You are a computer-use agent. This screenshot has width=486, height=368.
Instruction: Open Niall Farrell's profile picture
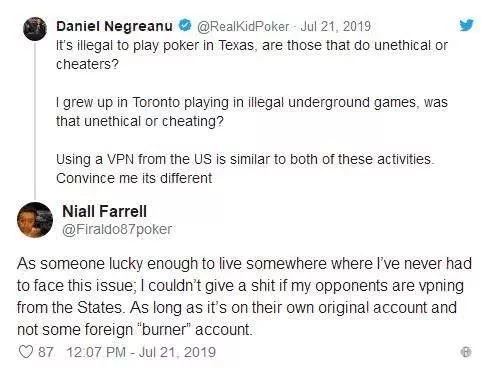tap(35, 220)
